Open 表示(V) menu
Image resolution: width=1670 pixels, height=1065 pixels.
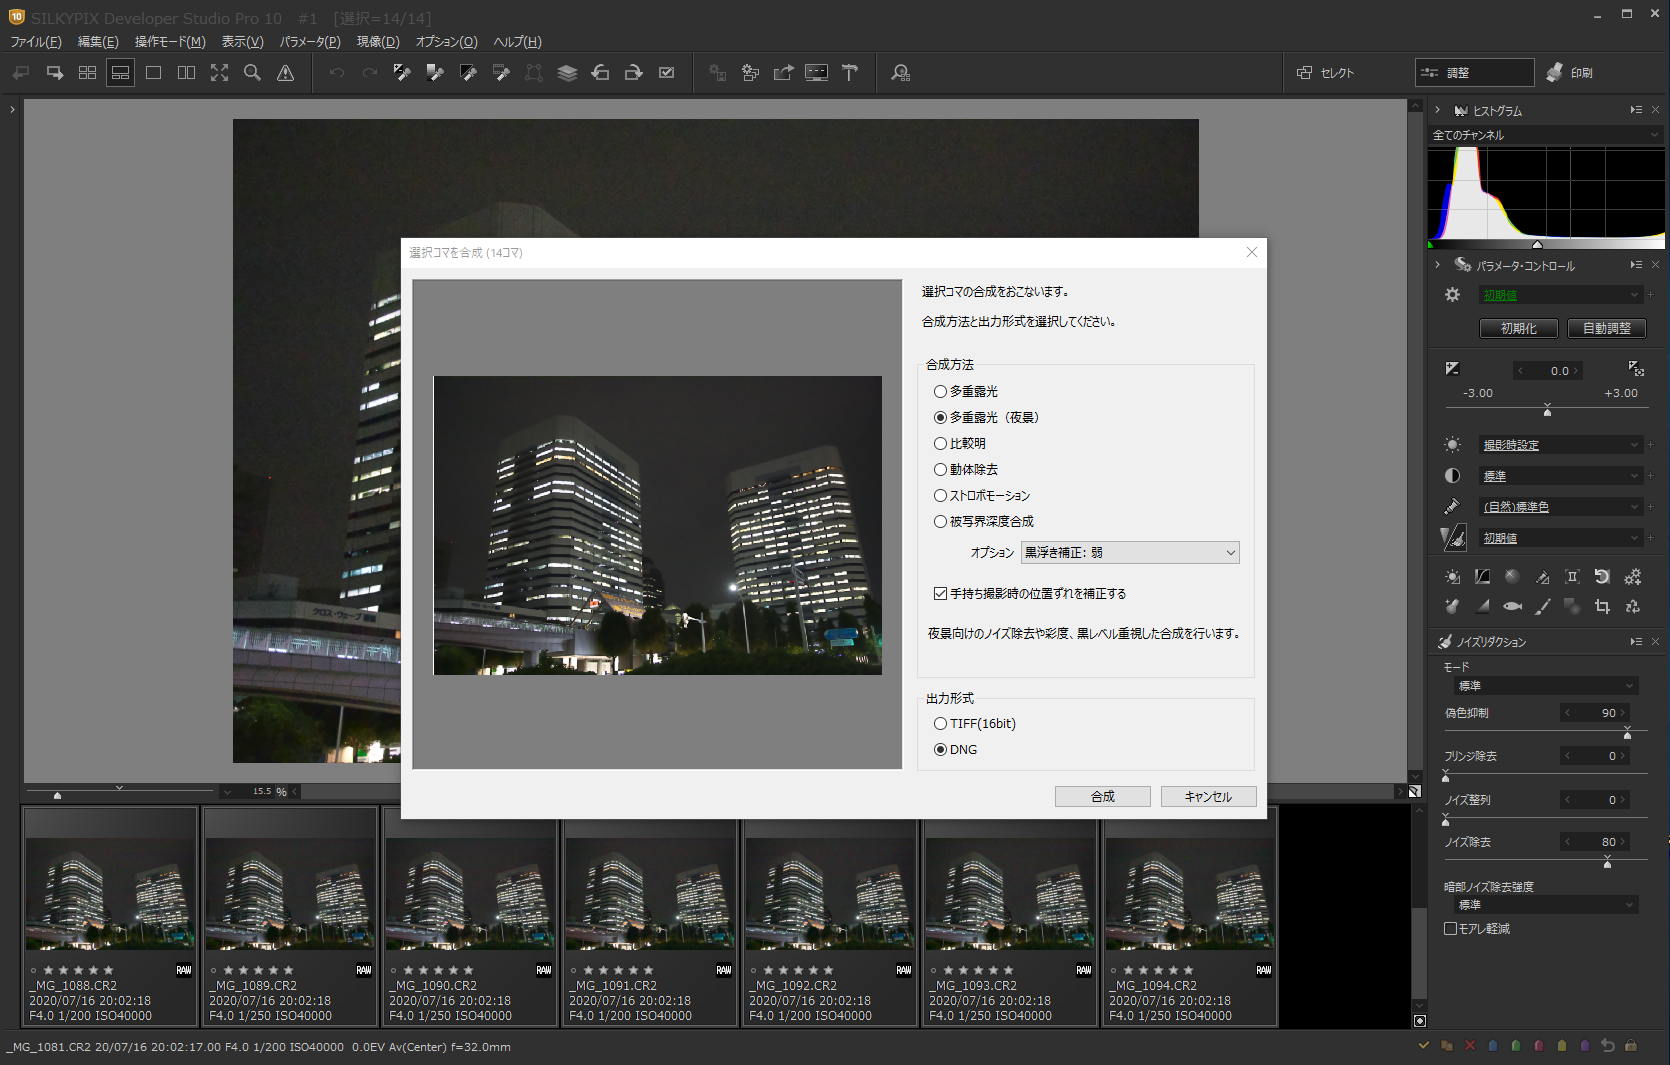coord(242,42)
